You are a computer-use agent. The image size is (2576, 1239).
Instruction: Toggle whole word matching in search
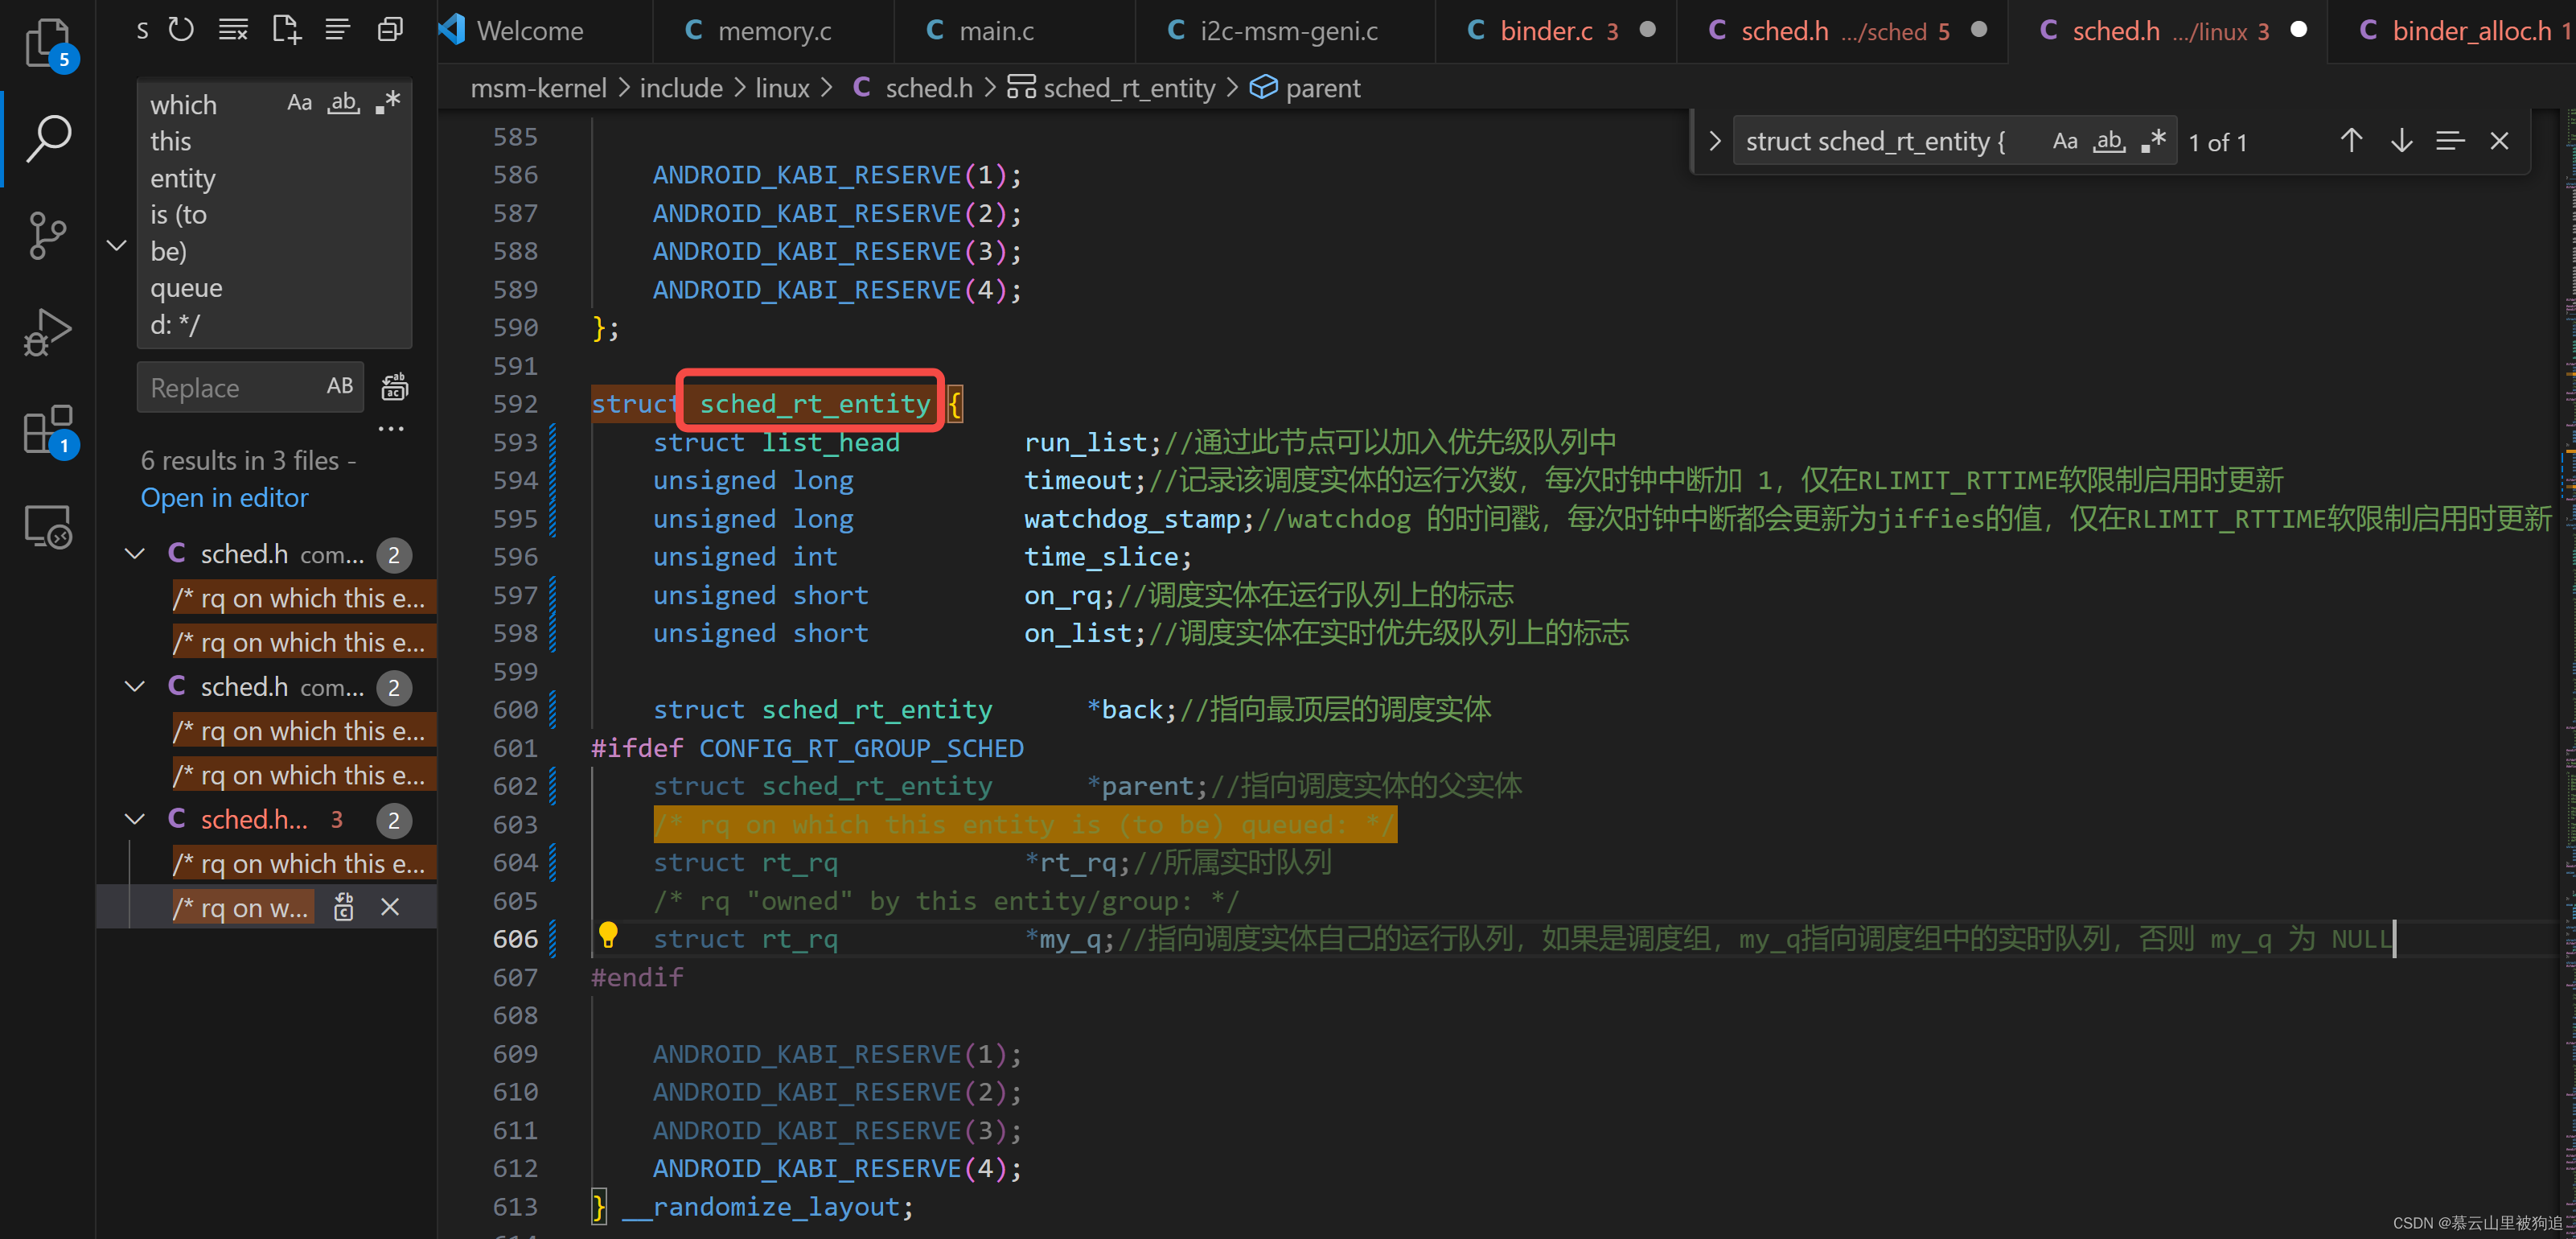pos(343,101)
